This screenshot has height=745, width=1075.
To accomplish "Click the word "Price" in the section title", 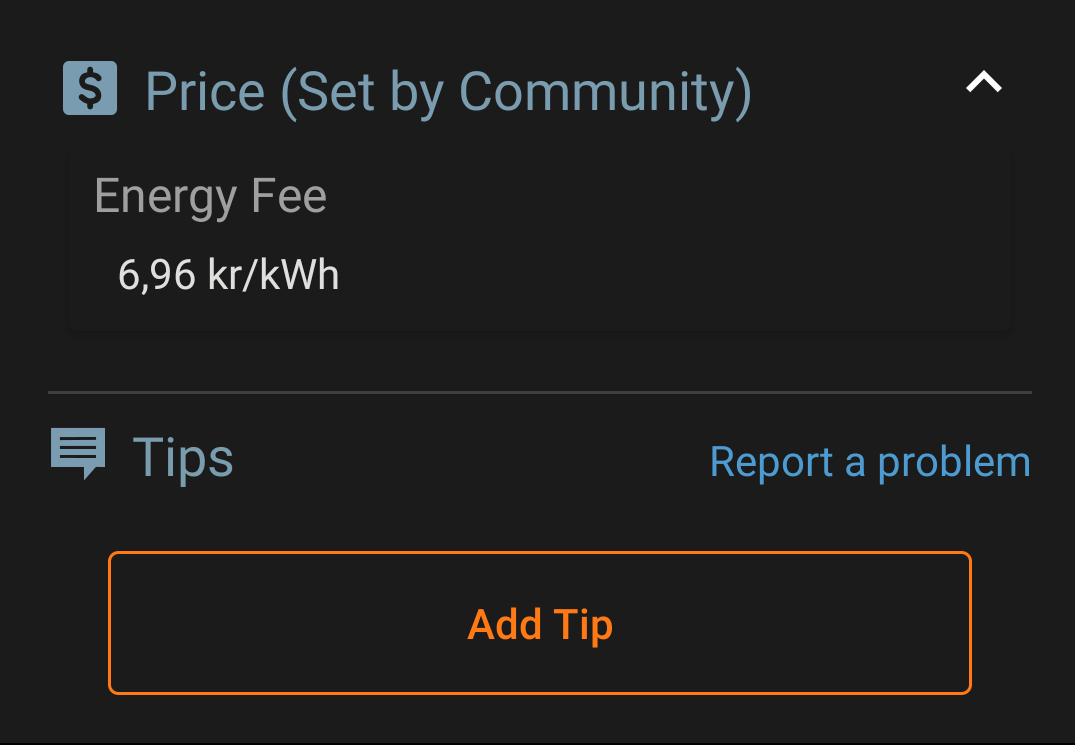I will pos(205,91).
